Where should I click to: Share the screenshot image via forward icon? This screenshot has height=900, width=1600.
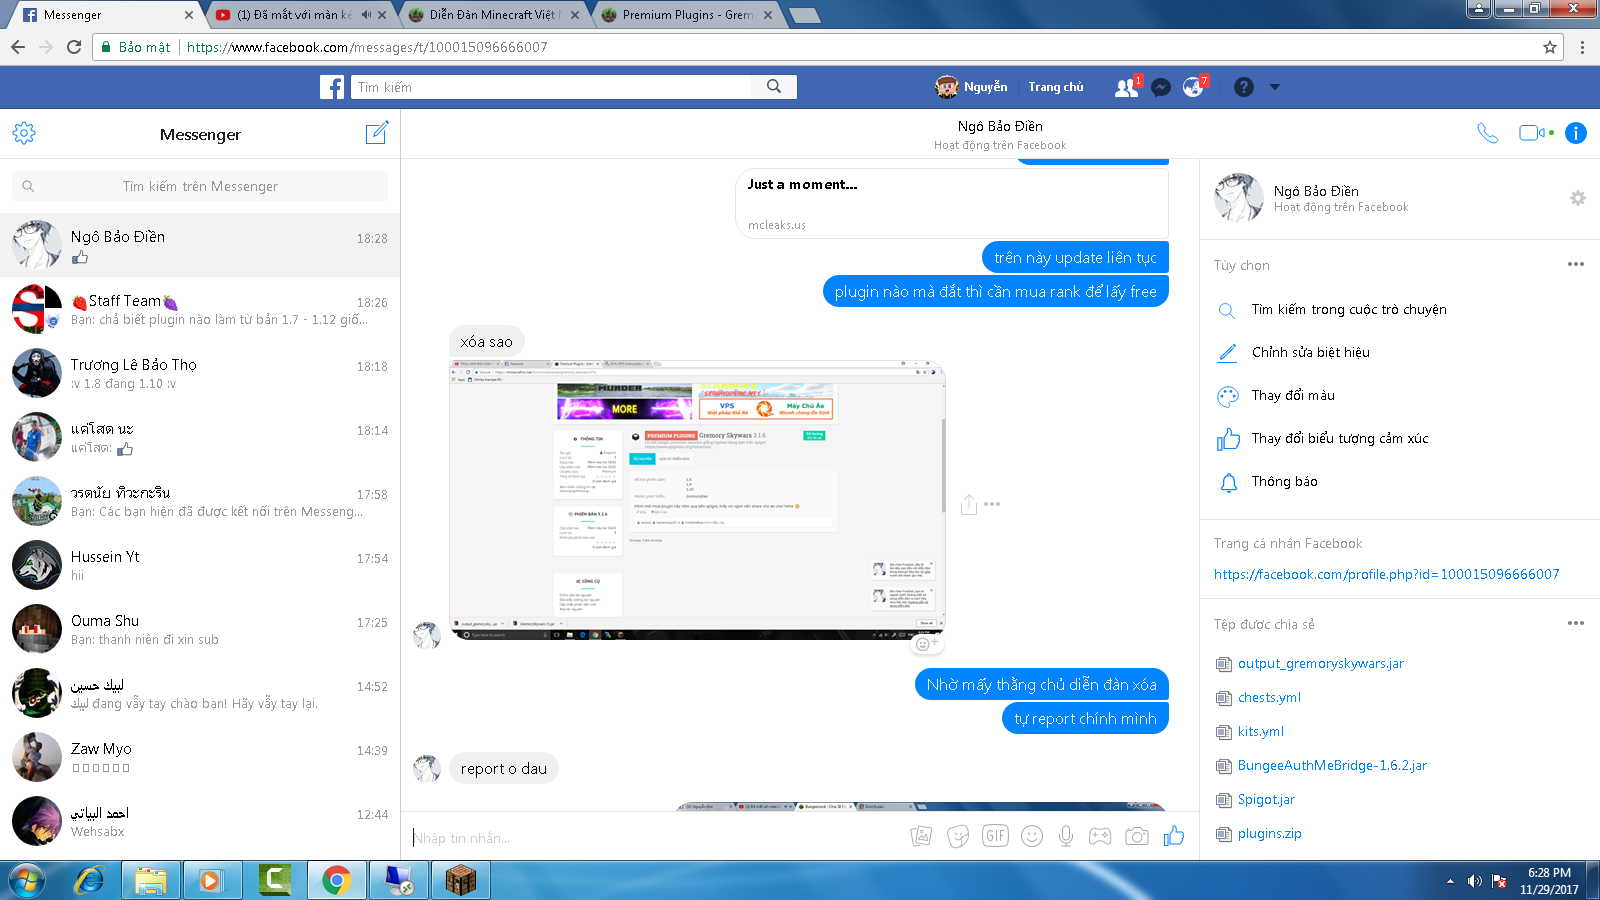[968, 504]
